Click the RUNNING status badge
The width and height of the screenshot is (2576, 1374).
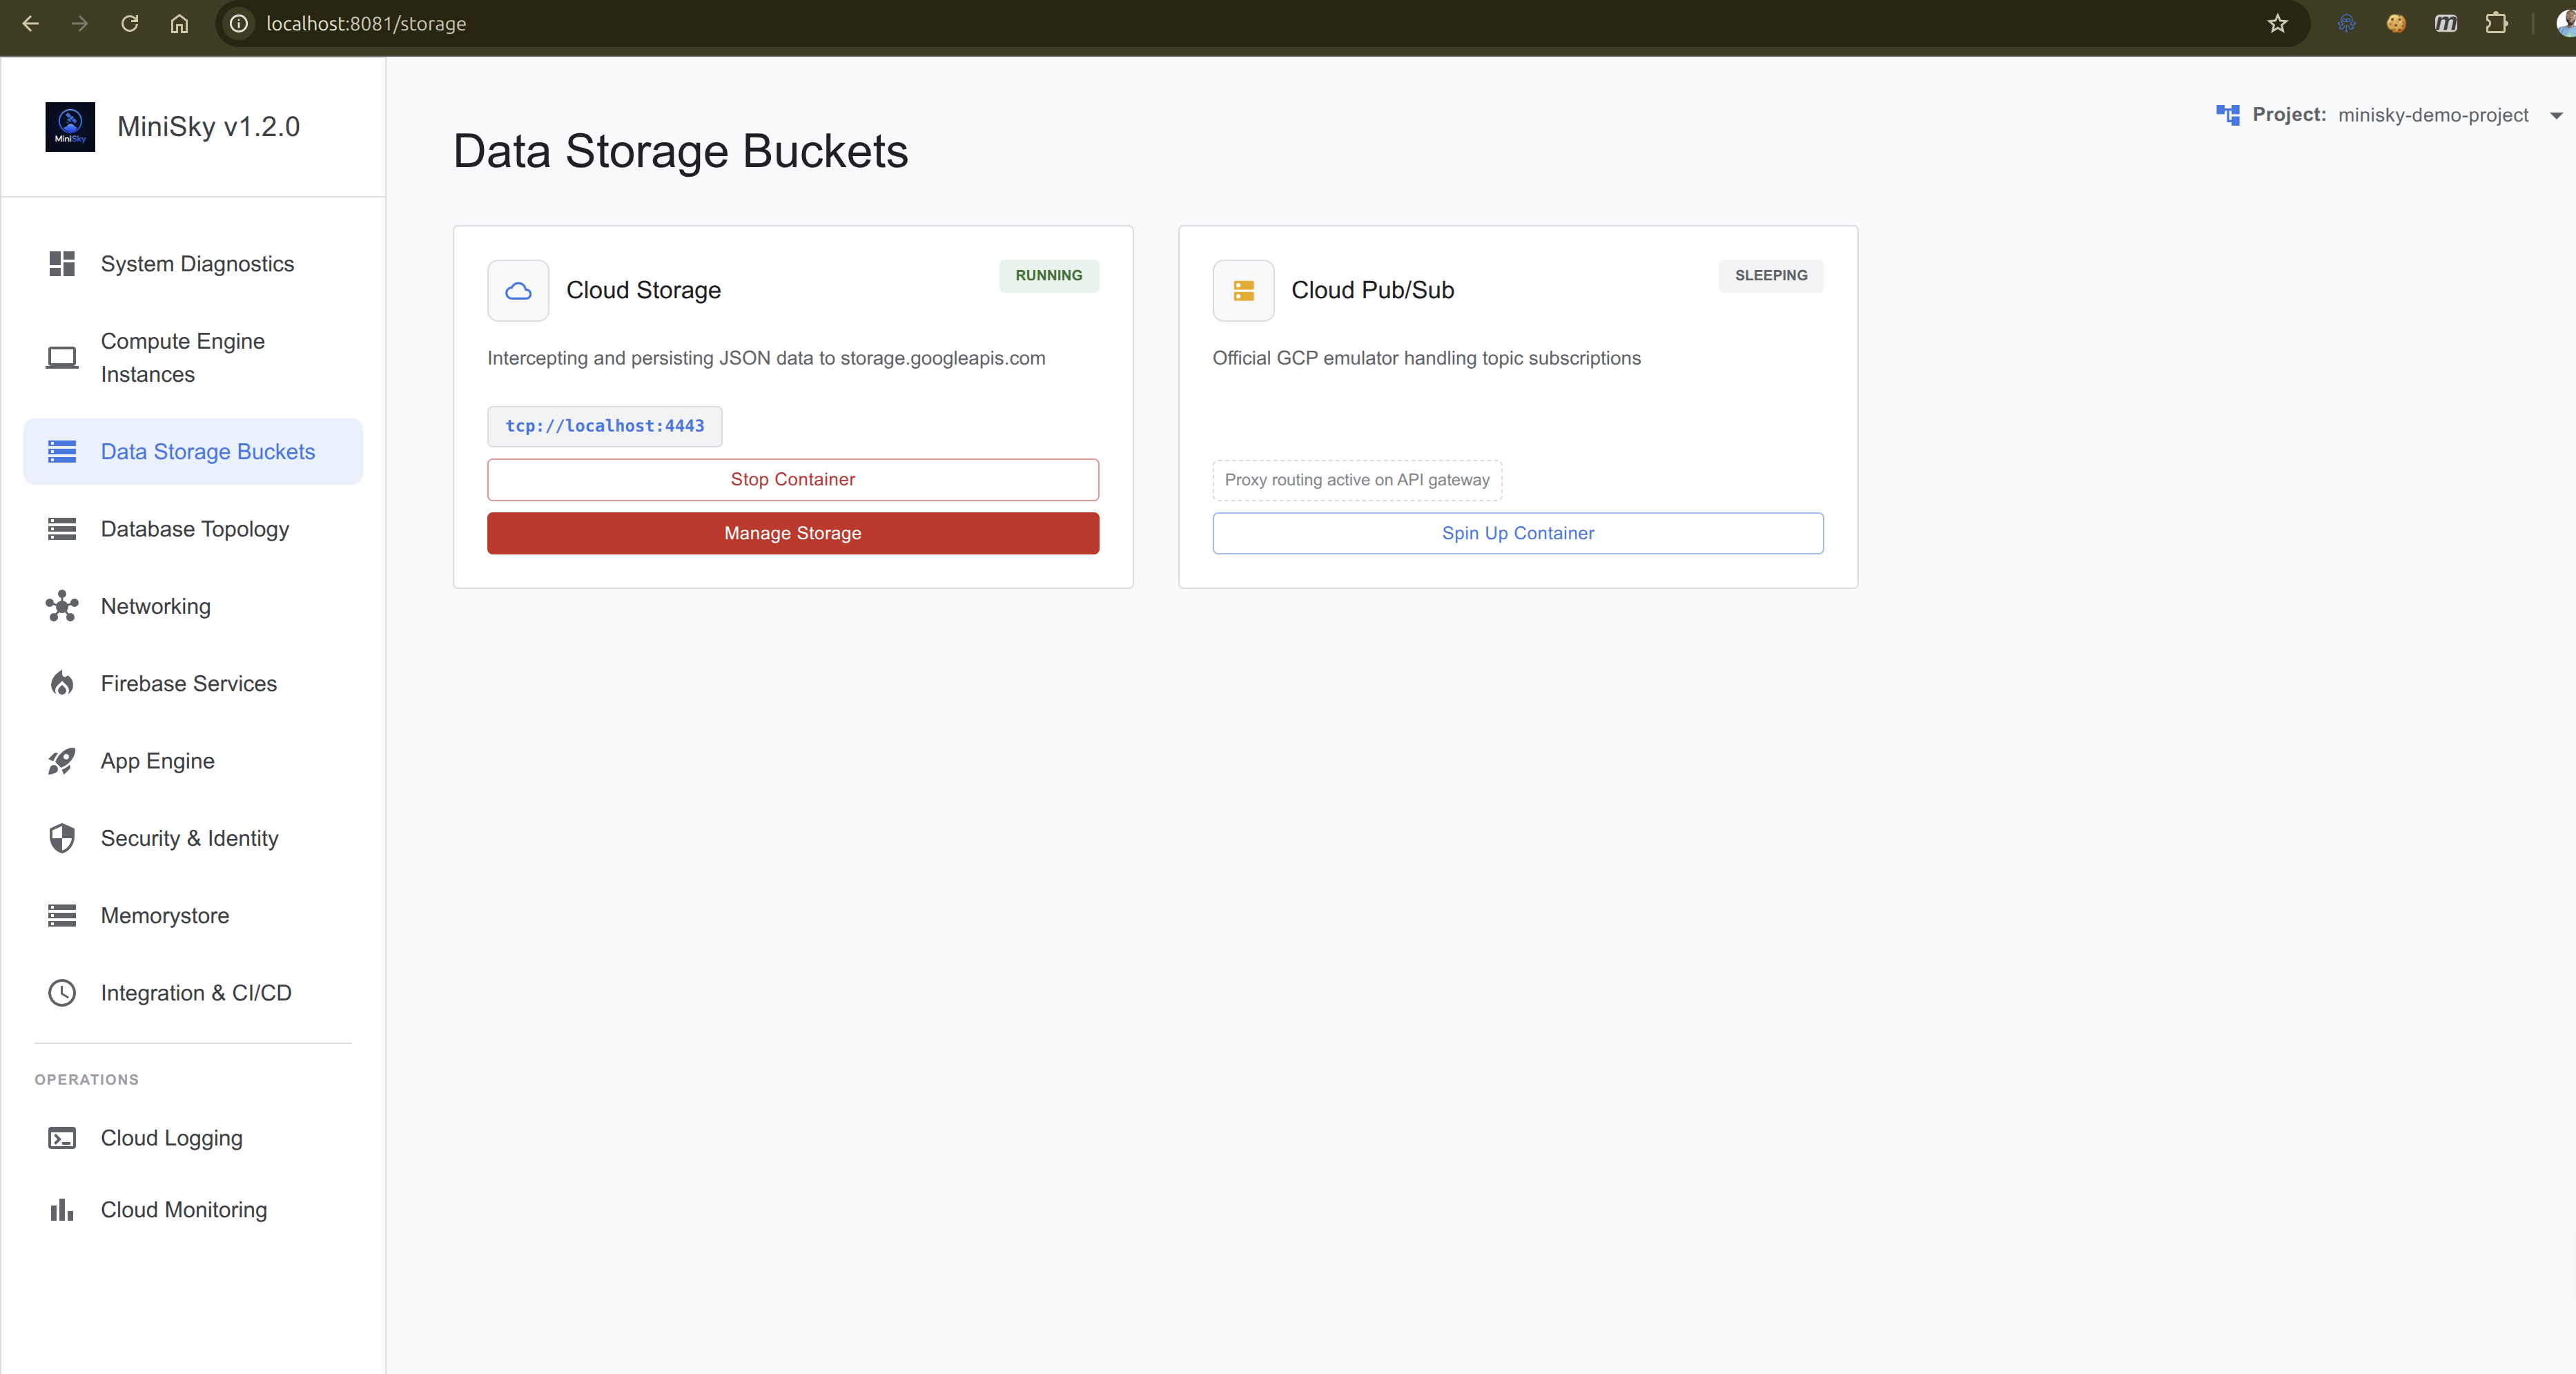[x=1049, y=276]
